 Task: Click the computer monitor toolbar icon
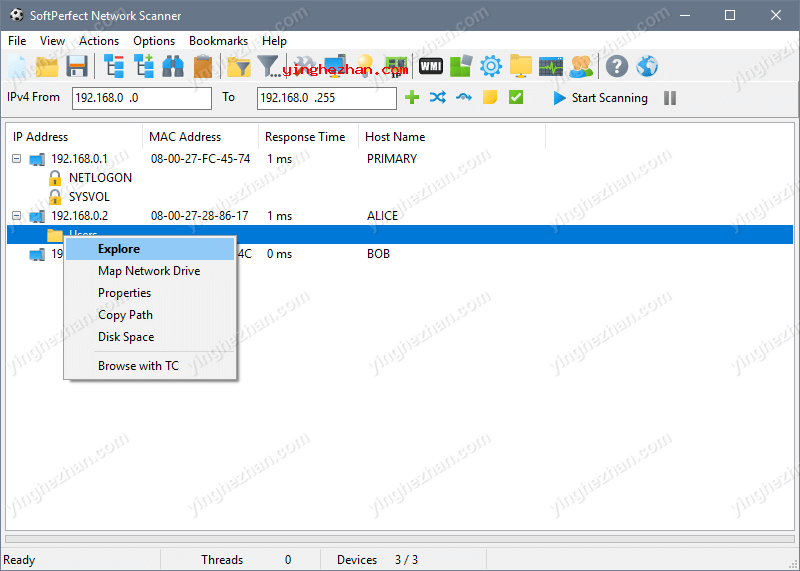pos(335,66)
